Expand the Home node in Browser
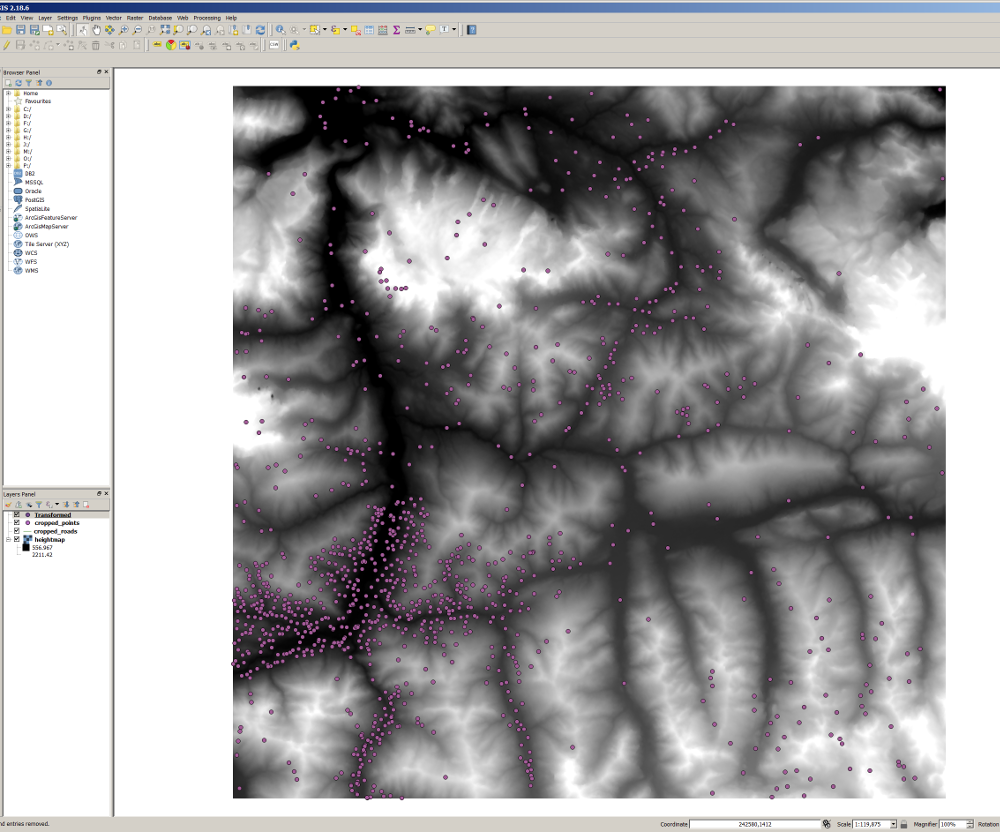 tap(8, 93)
